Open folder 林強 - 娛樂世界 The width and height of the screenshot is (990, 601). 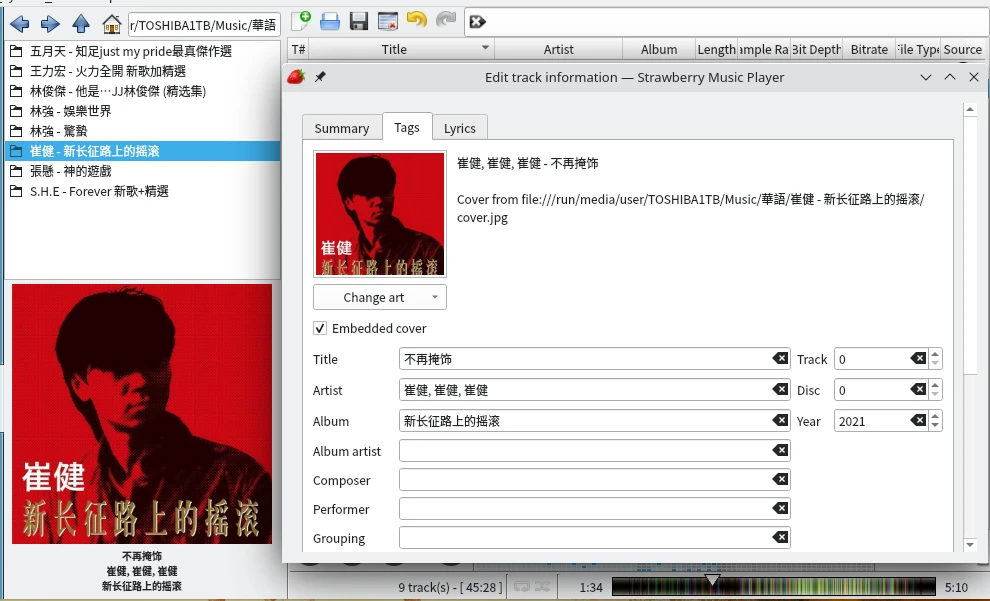coord(71,111)
